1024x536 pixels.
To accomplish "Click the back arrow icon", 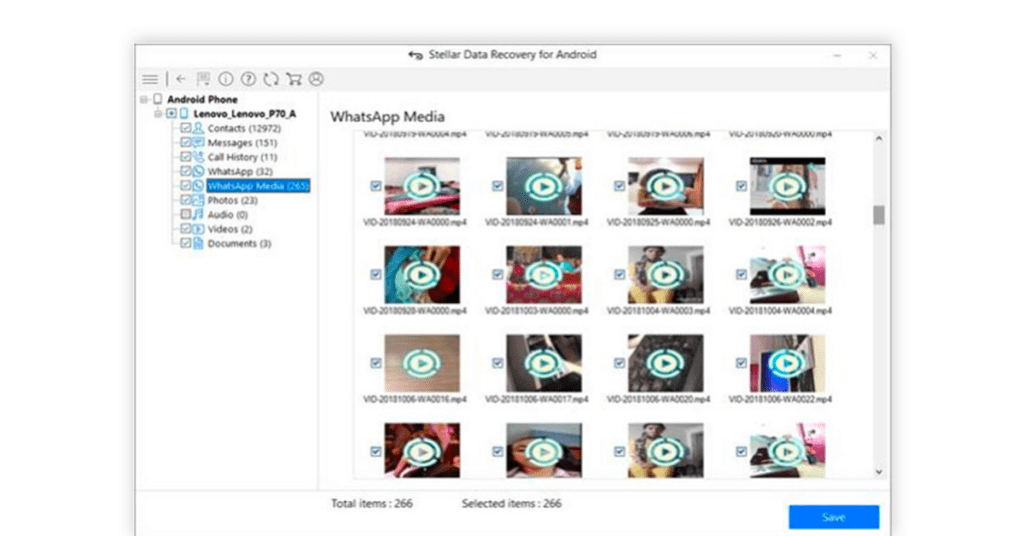I will pyautogui.click(x=181, y=79).
